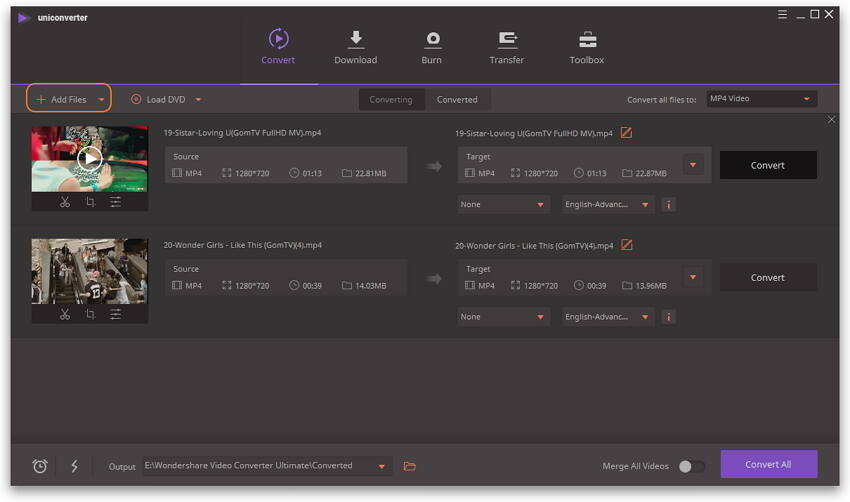Rename the Wonder Girls target file
Image resolution: width=850 pixels, height=502 pixels.
click(x=627, y=245)
